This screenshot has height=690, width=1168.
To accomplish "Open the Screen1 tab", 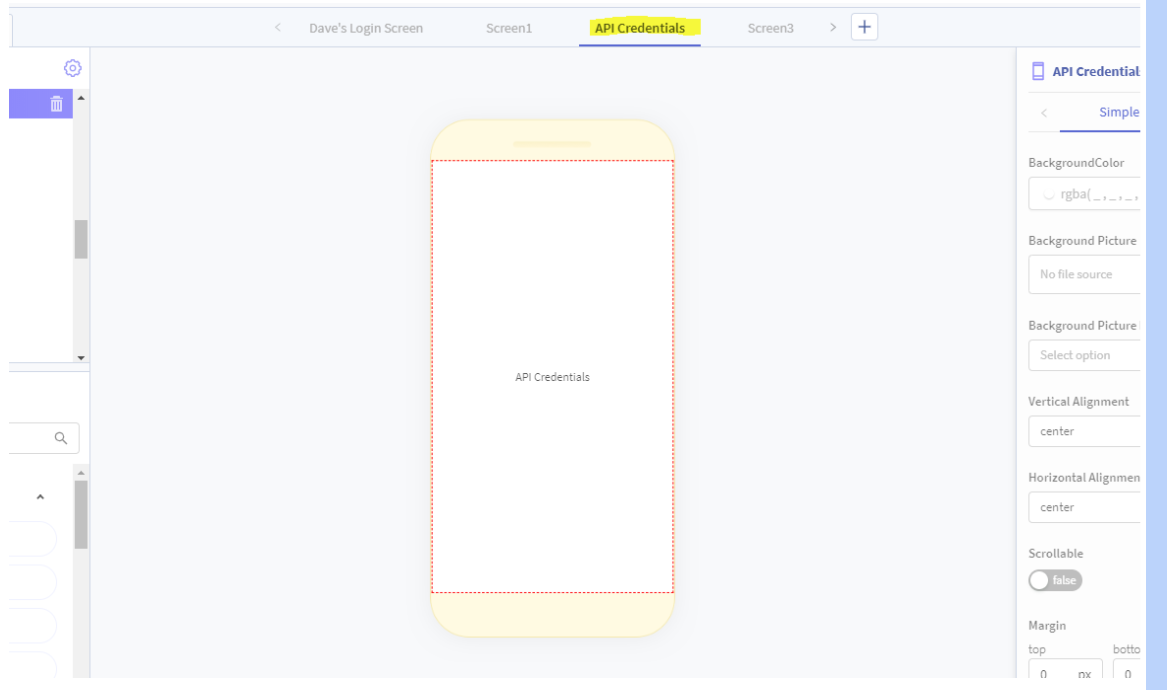I will (x=508, y=28).
